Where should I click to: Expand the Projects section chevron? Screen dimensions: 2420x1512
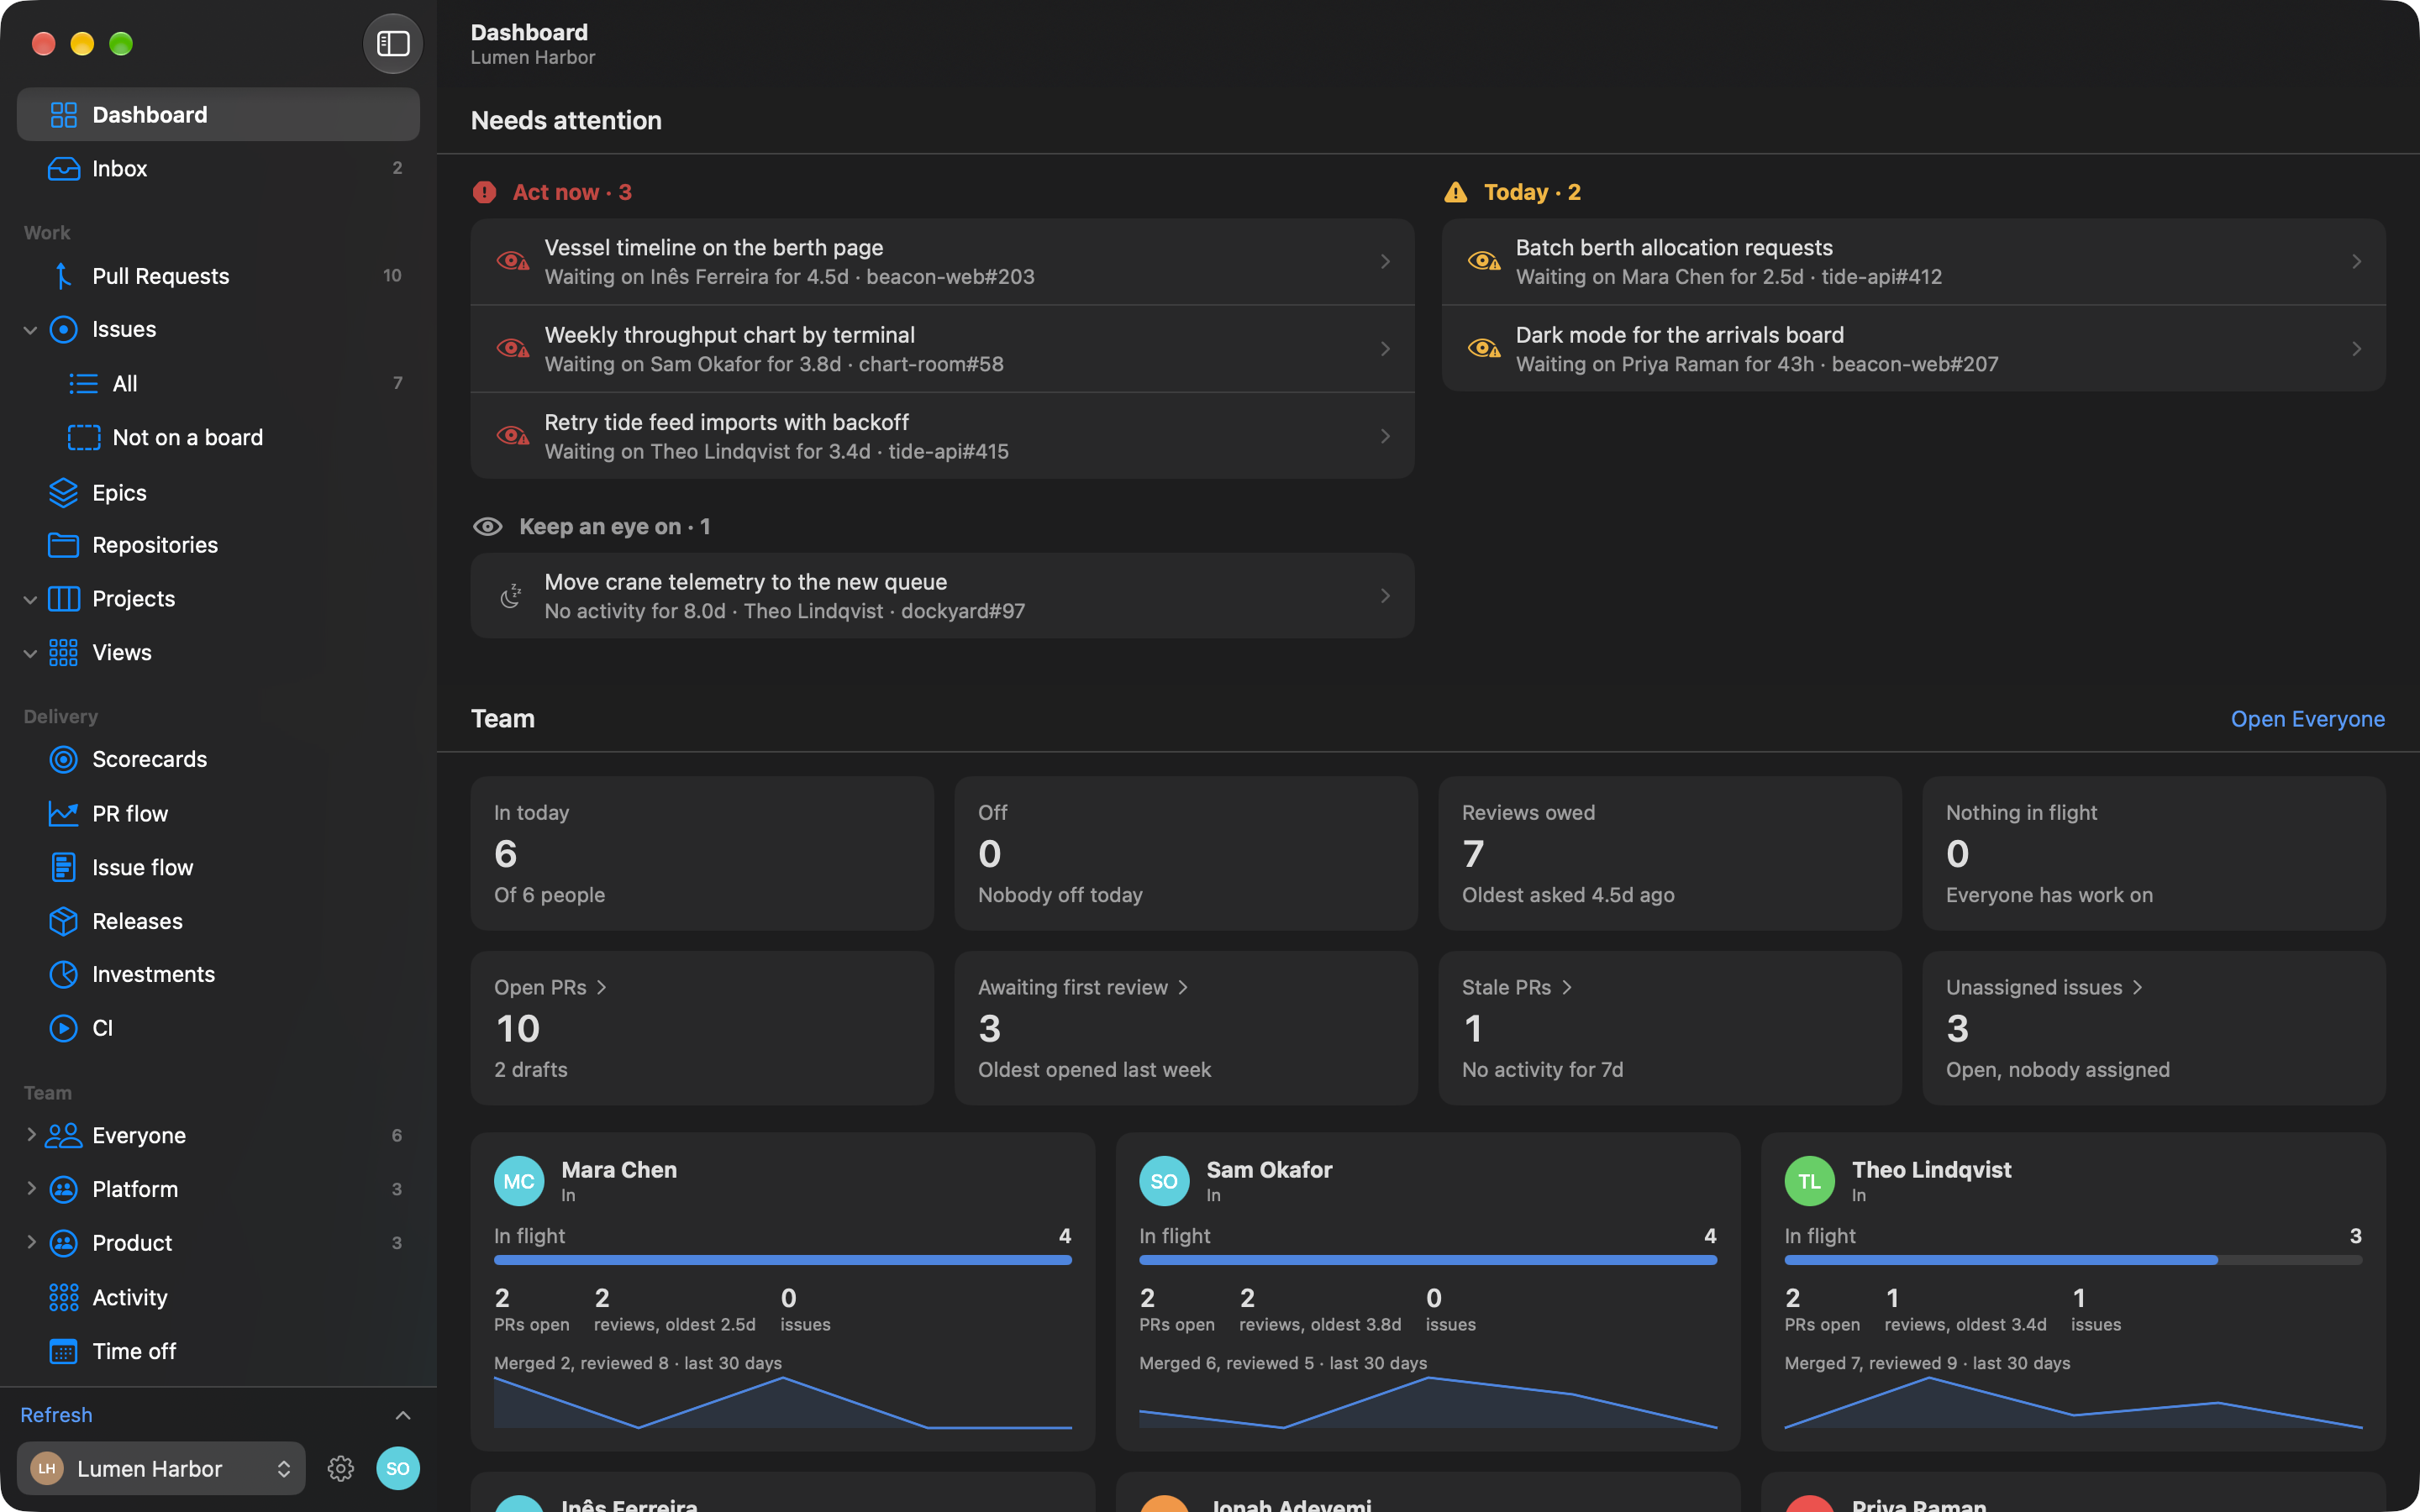30,599
